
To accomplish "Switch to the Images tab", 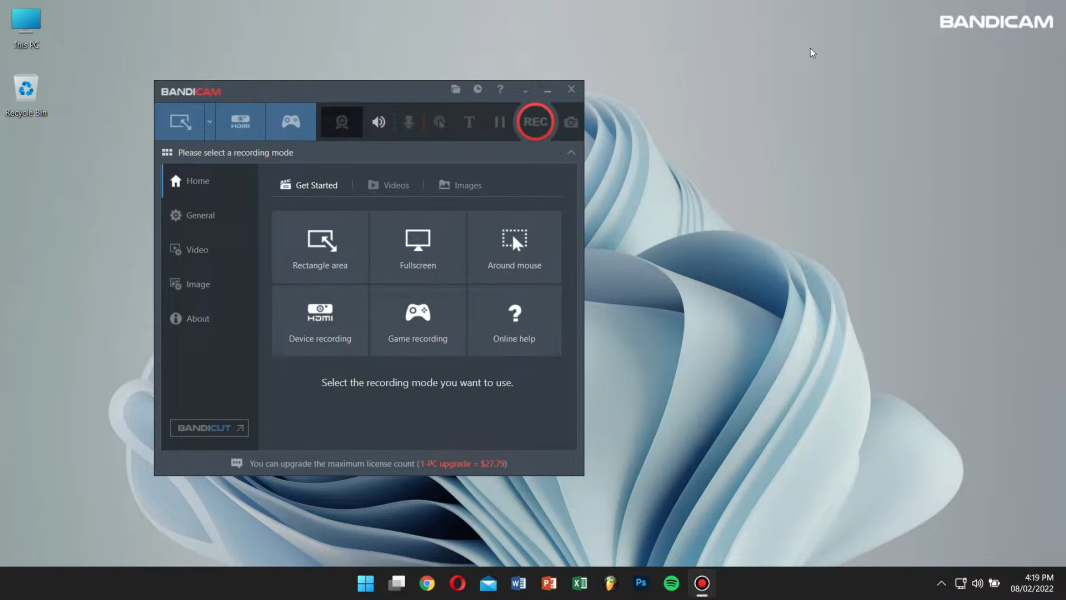I will click(x=460, y=185).
